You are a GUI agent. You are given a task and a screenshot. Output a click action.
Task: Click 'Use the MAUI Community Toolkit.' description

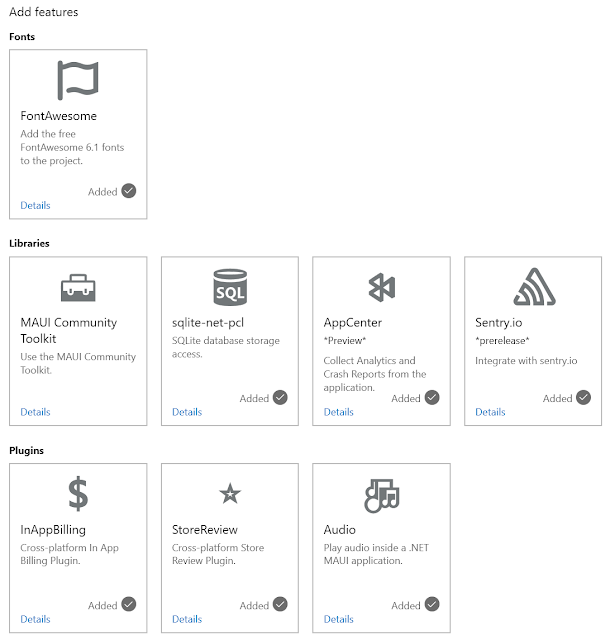[78, 363]
